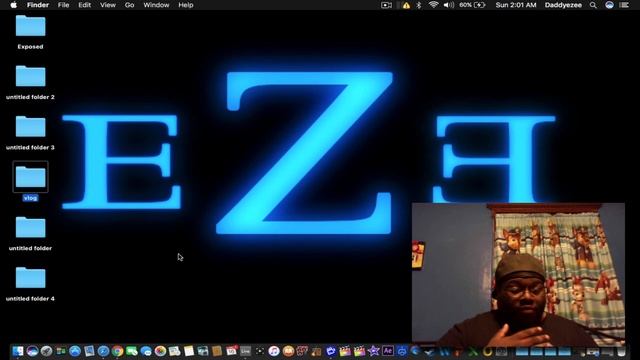
Task: Launch Google Chrome from the Dock
Action: click(118, 351)
